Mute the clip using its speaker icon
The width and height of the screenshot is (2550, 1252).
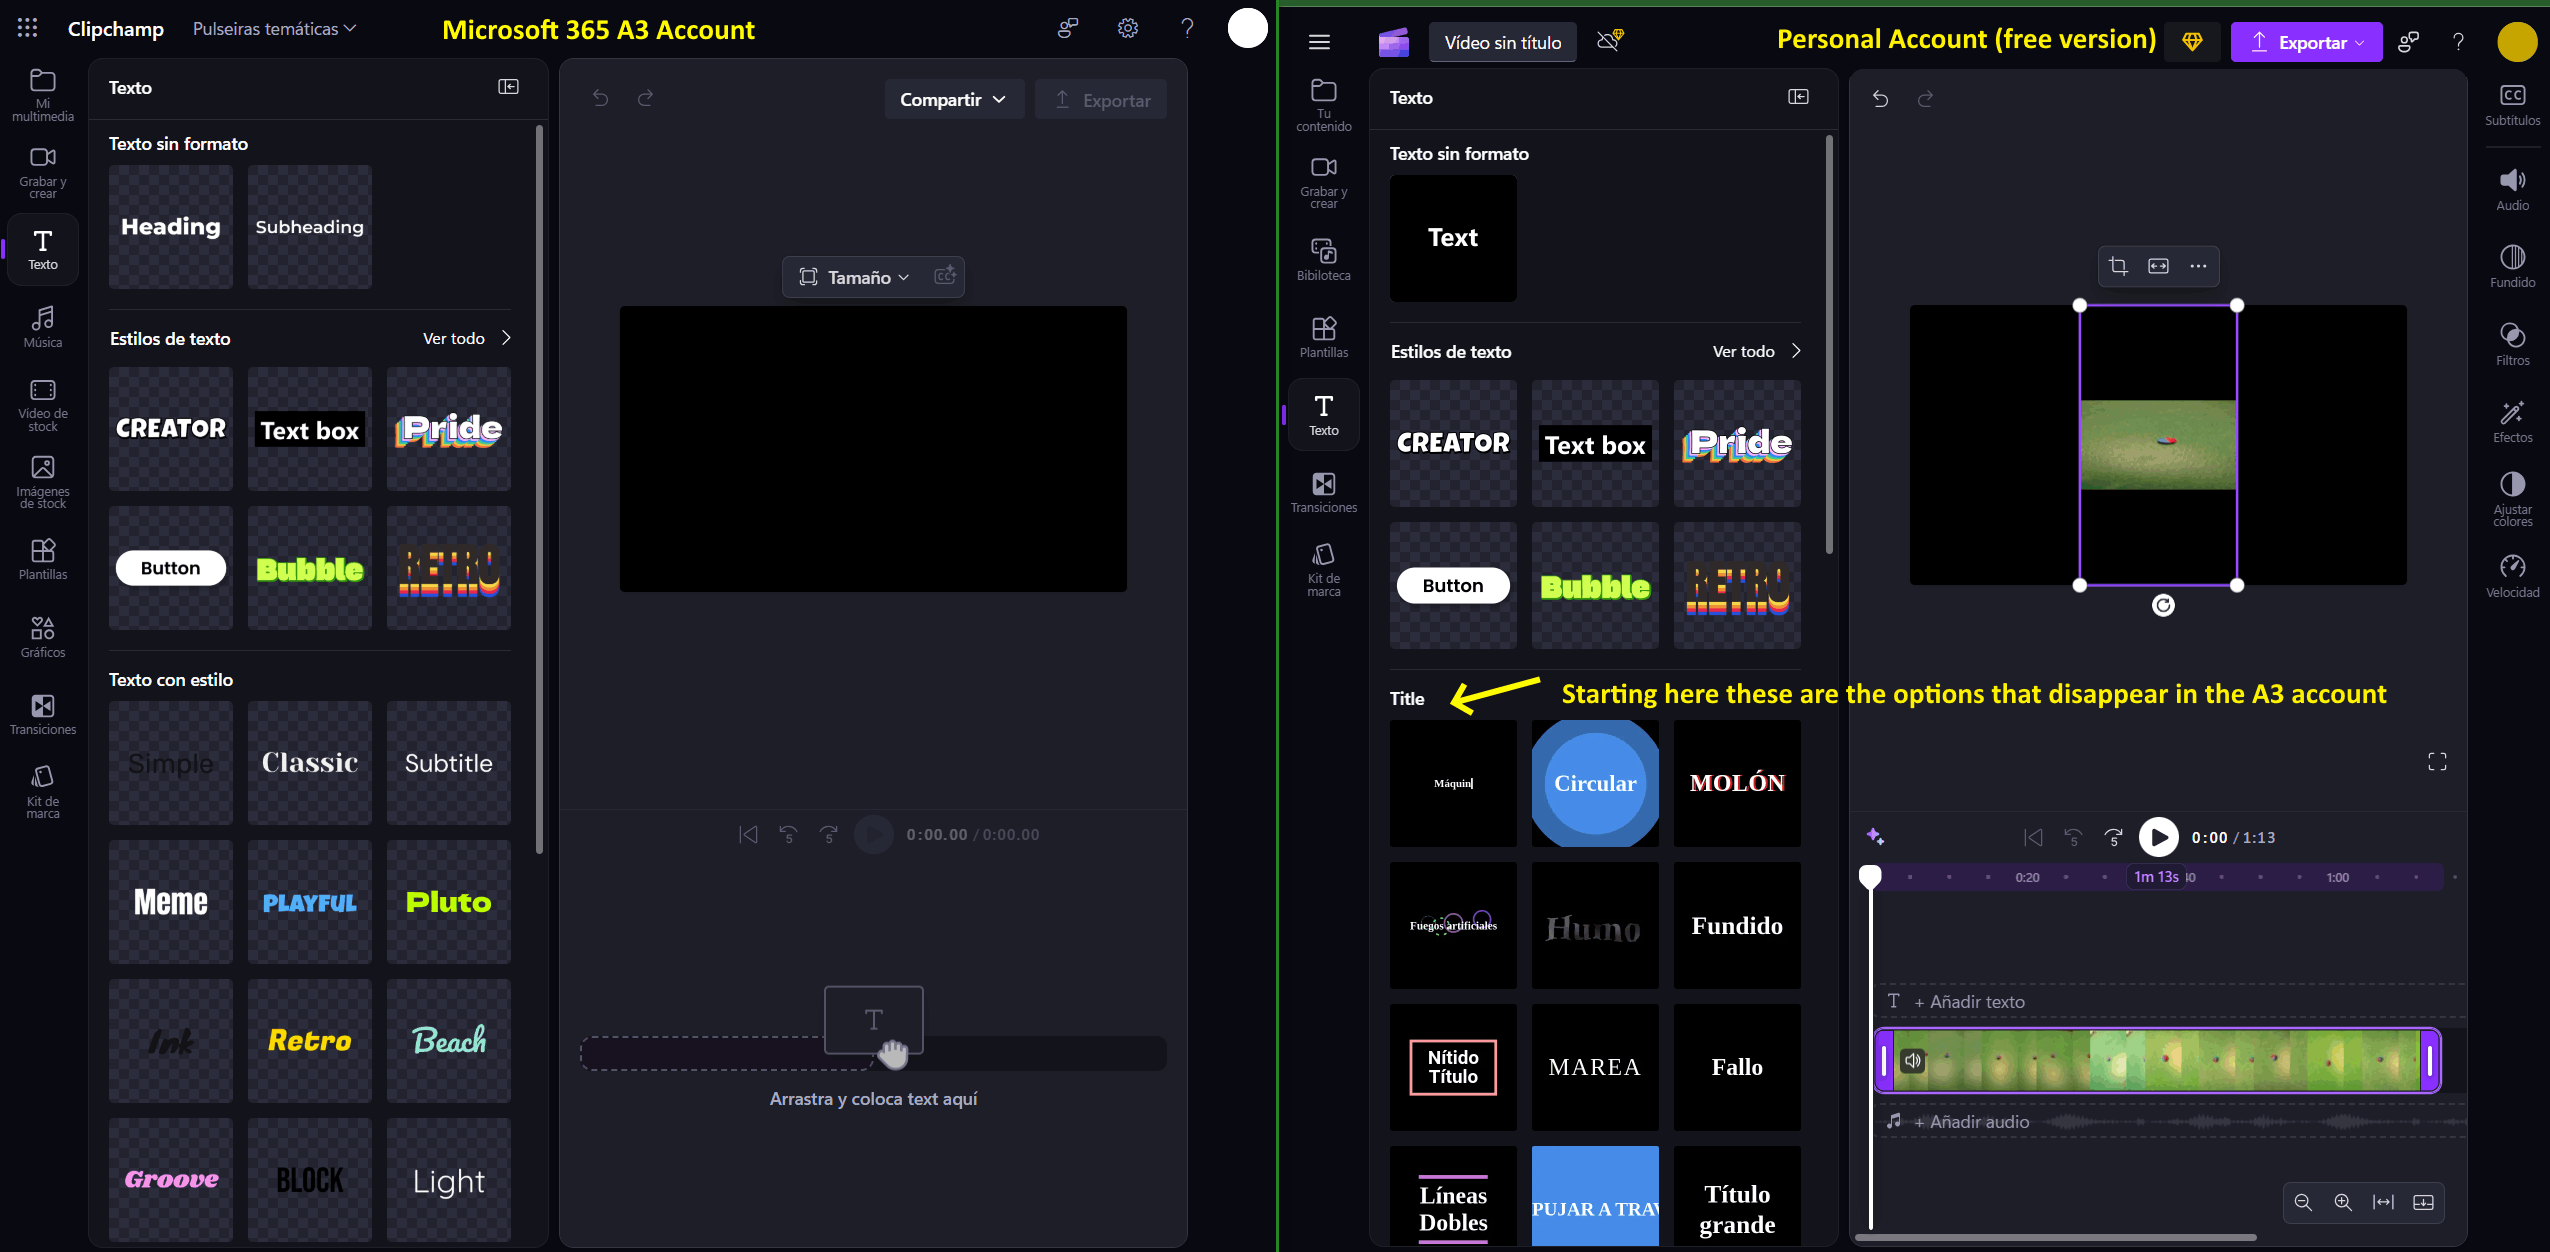1913,1060
